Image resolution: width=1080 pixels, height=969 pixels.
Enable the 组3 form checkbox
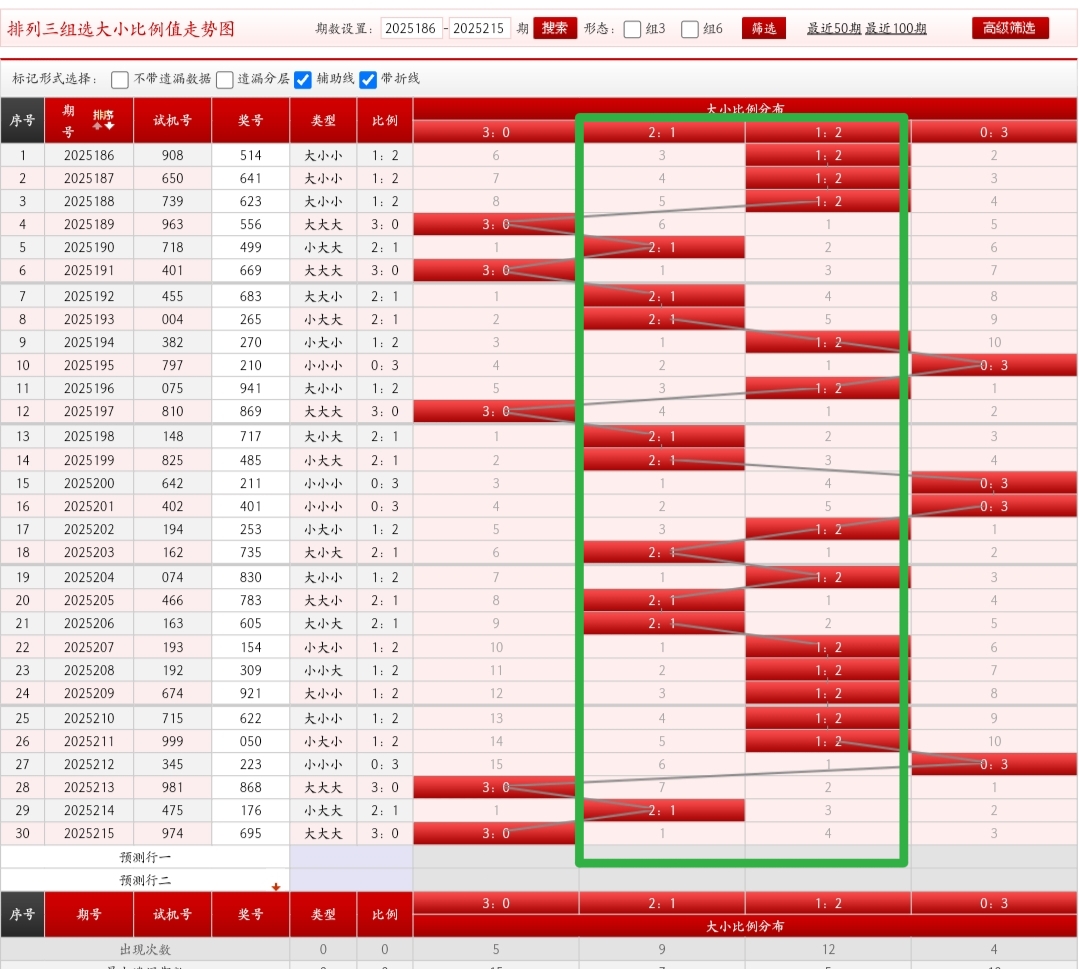(x=632, y=29)
